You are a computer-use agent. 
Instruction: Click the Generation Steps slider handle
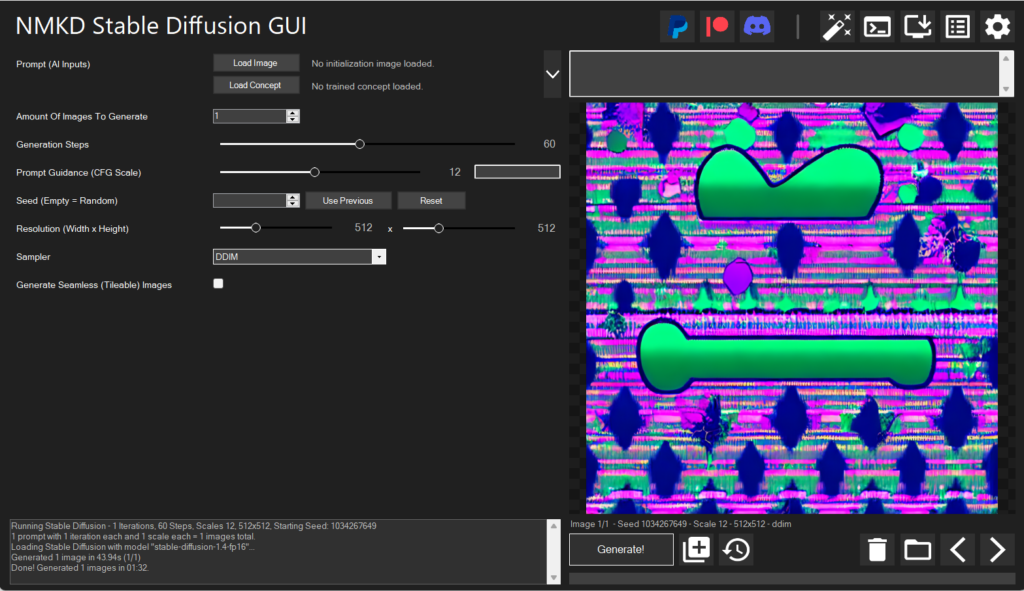(360, 144)
